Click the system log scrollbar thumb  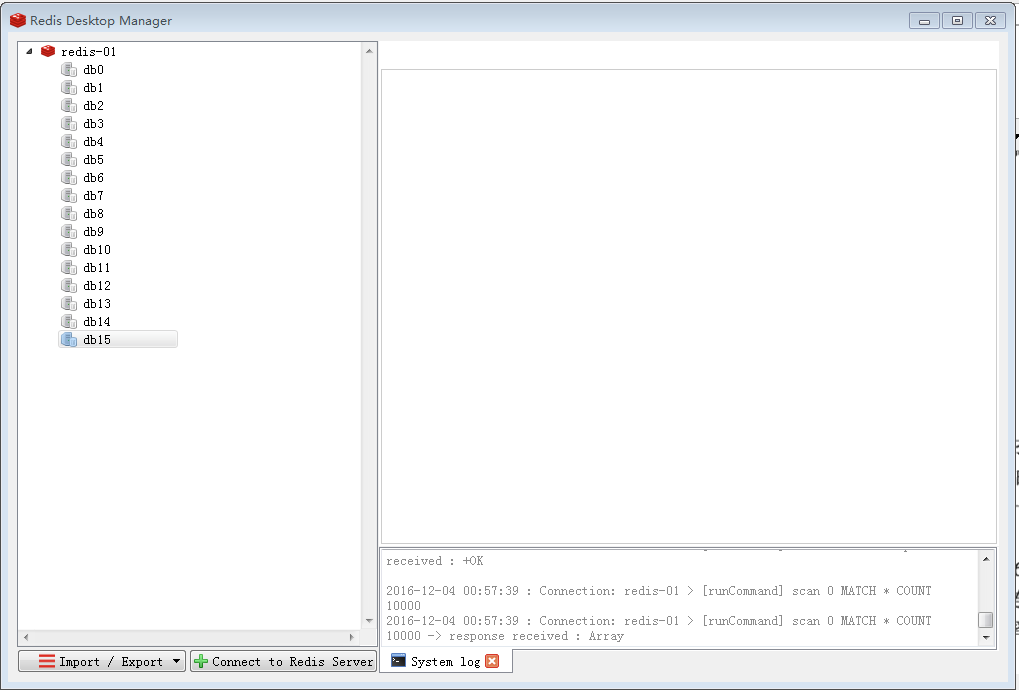point(986,620)
